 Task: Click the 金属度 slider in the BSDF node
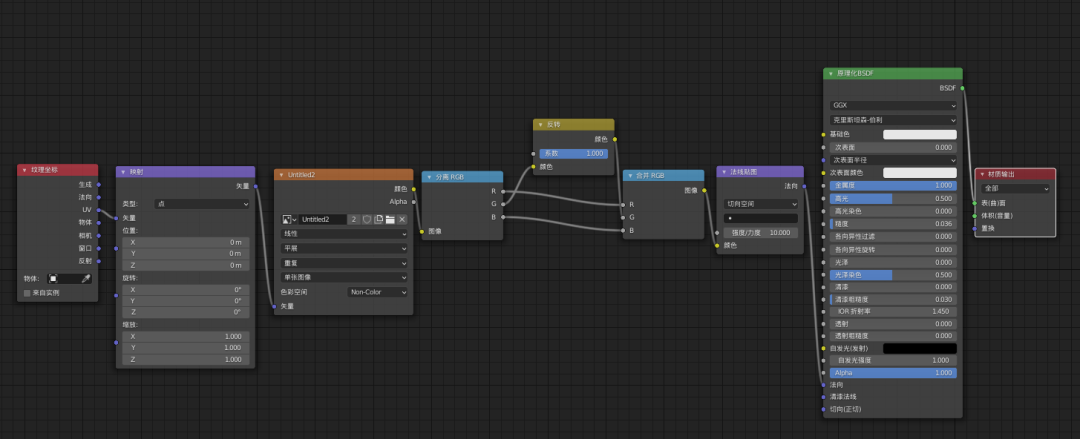[x=893, y=185]
